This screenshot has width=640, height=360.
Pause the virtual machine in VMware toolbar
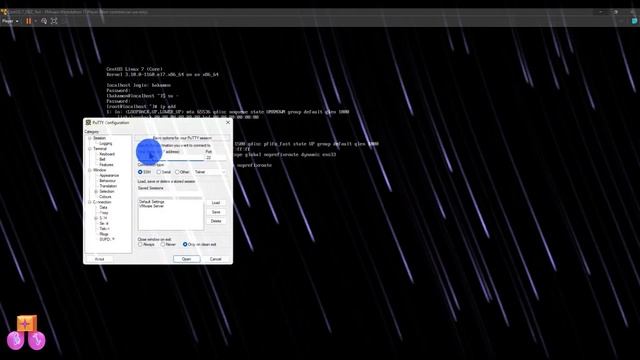point(29,21)
